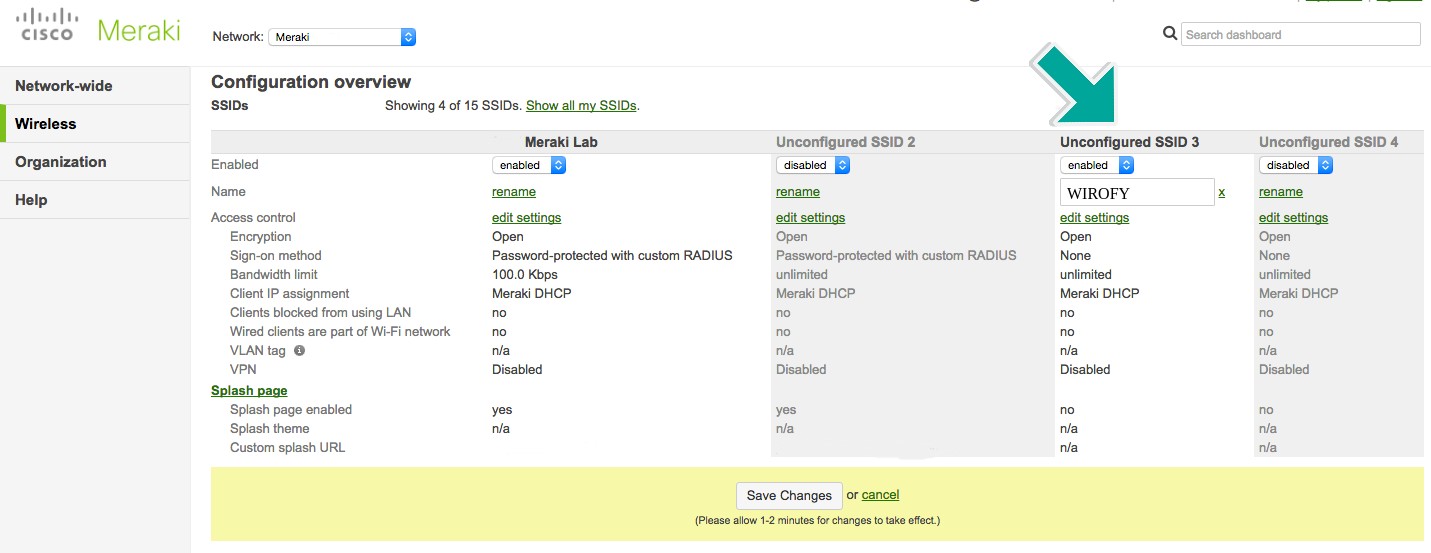Select the Wireless menu item
The image size is (1431, 553).
pos(46,124)
